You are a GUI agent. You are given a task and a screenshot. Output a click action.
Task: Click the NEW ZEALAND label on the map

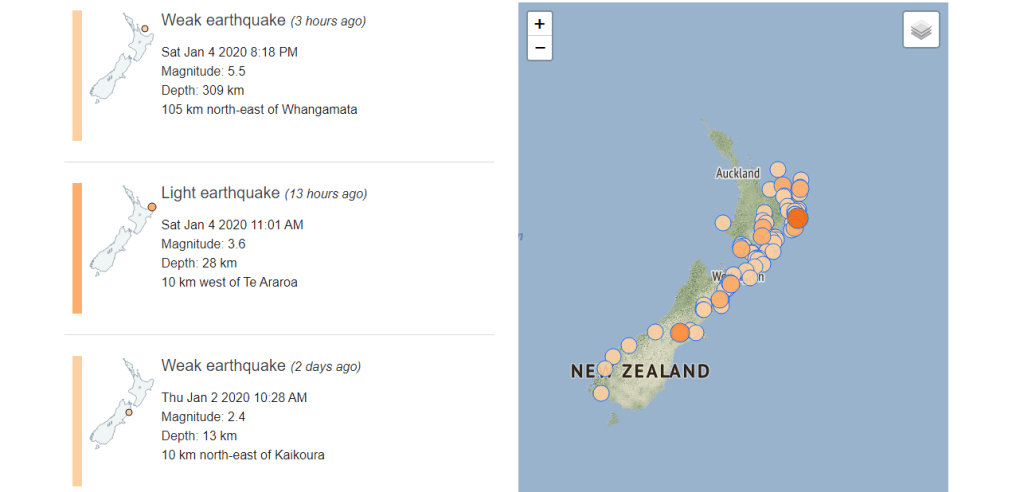(x=640, y=372)
